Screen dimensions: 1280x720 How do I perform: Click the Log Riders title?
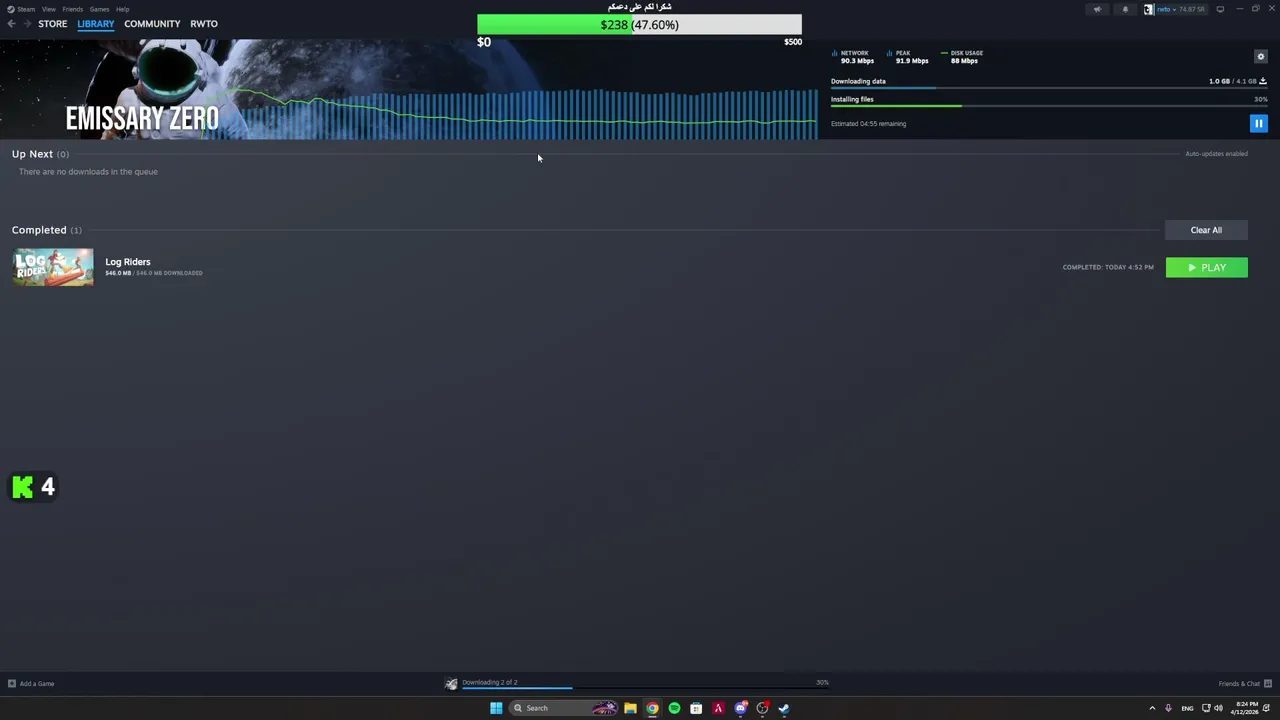tap(128, 262)
